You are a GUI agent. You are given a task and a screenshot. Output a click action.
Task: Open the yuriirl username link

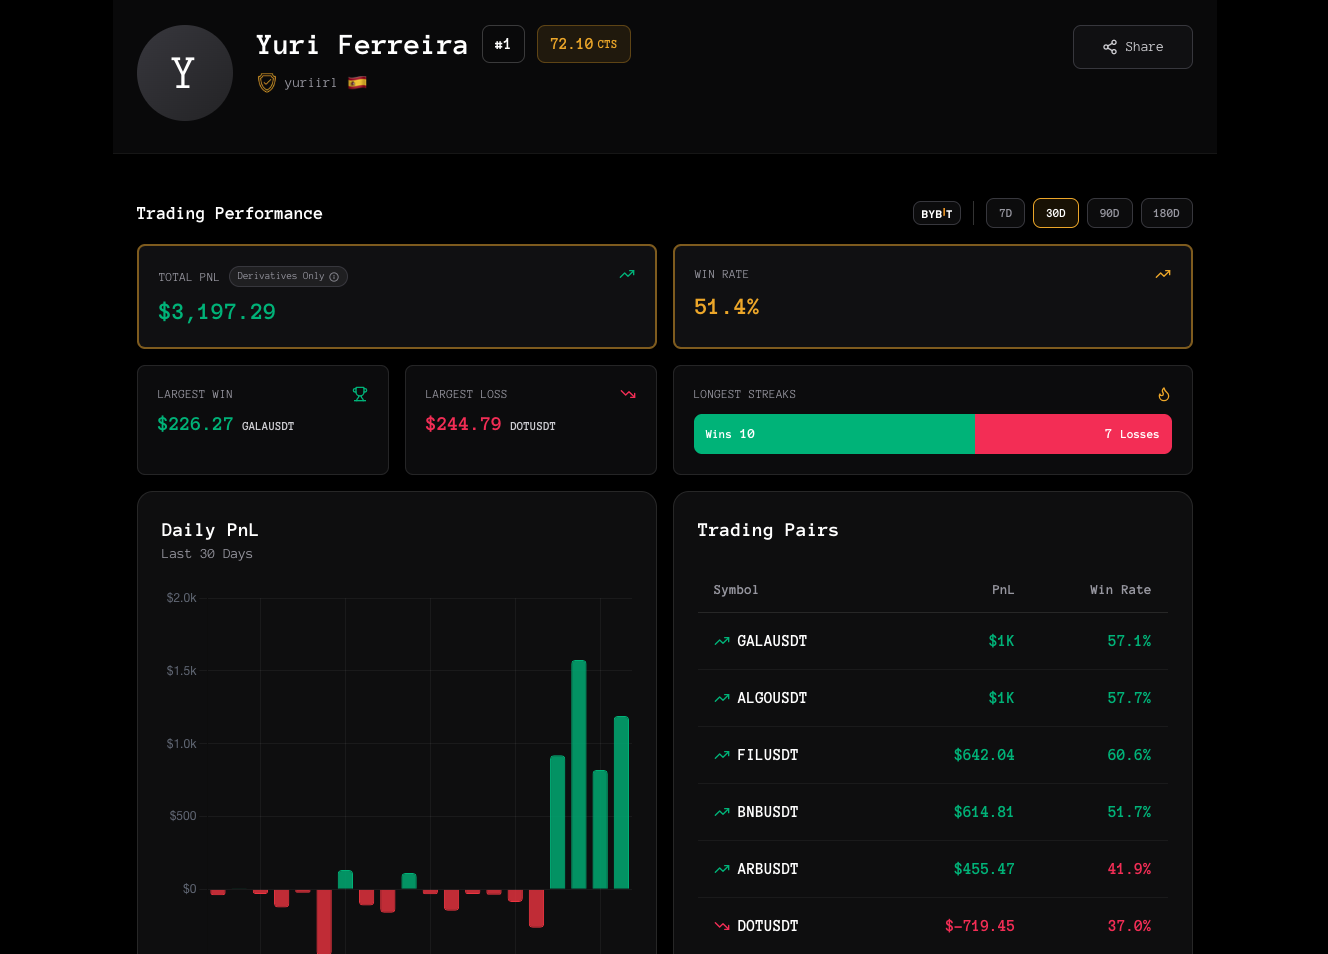pyautogui.click(x=310, y=82)
